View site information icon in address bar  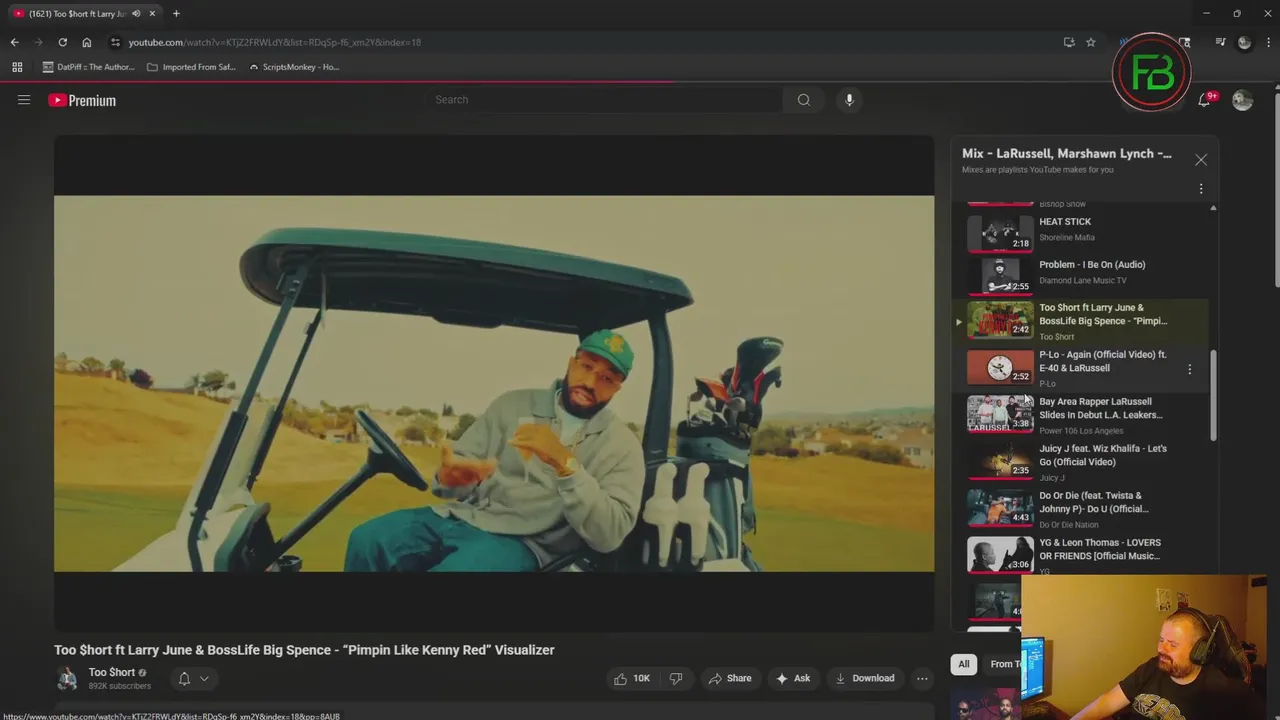pyautogui.click(x=115, y=42)
